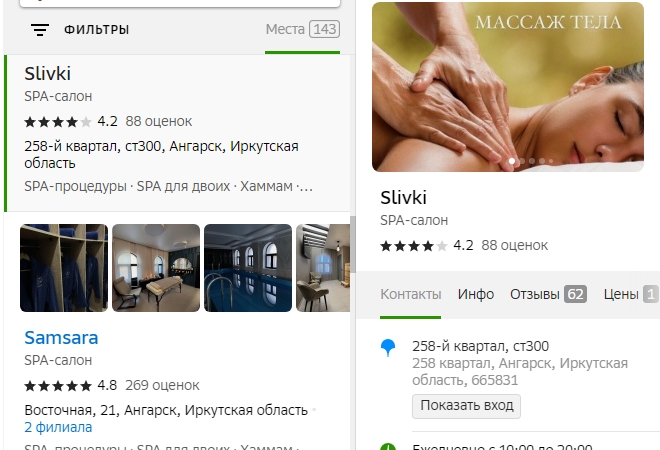Image resolution: width=660 pixels, height=450 pixels.
Task: Click Slivki star rating in the results list
Action: pyautogui.click(x=58, y=122)
